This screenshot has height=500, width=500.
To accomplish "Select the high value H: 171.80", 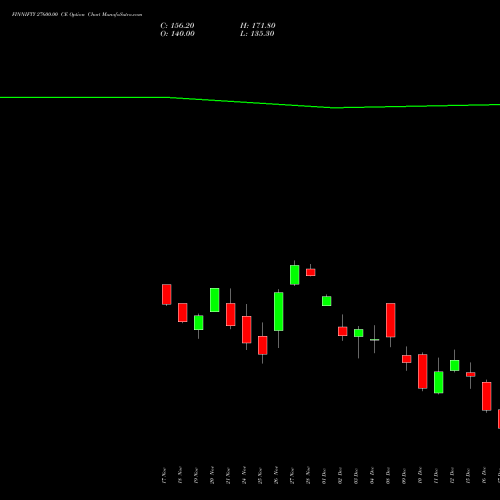I will tap(258, 26).
